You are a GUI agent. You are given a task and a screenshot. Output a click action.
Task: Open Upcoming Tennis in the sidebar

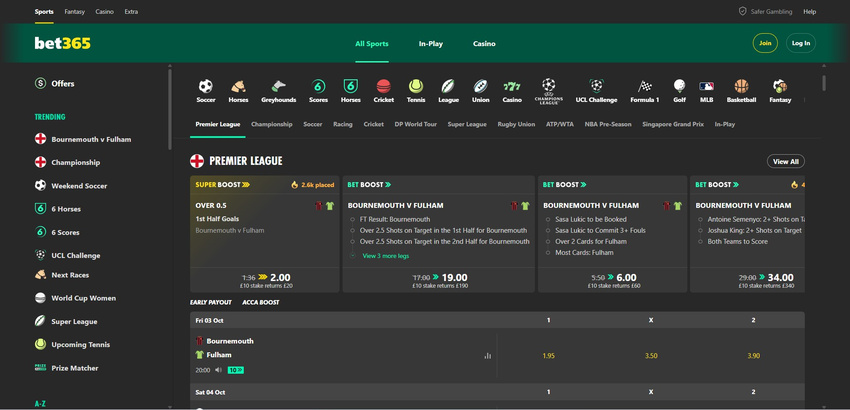click(x=80, y=344)
